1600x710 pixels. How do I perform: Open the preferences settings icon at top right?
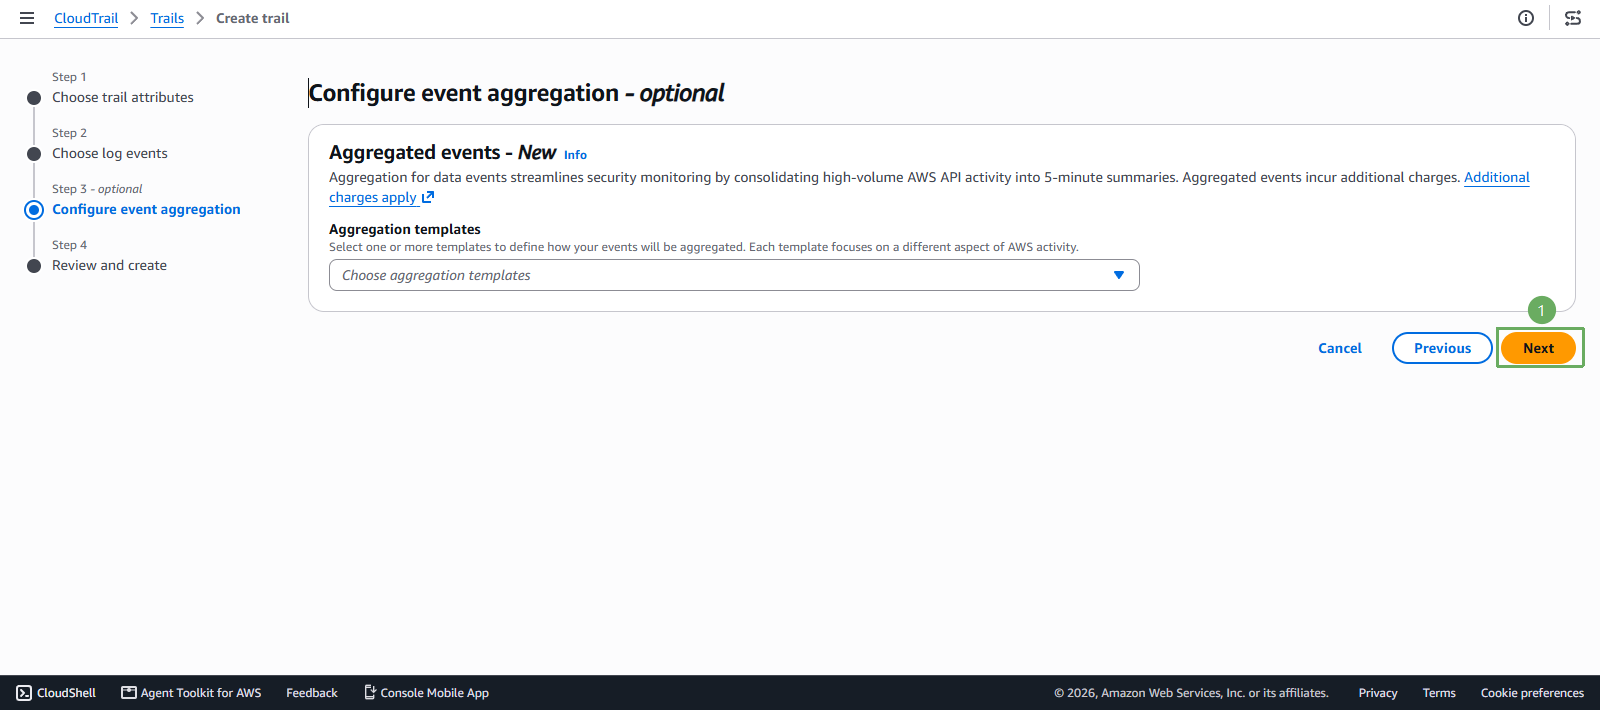click(x=1573, y=18)
